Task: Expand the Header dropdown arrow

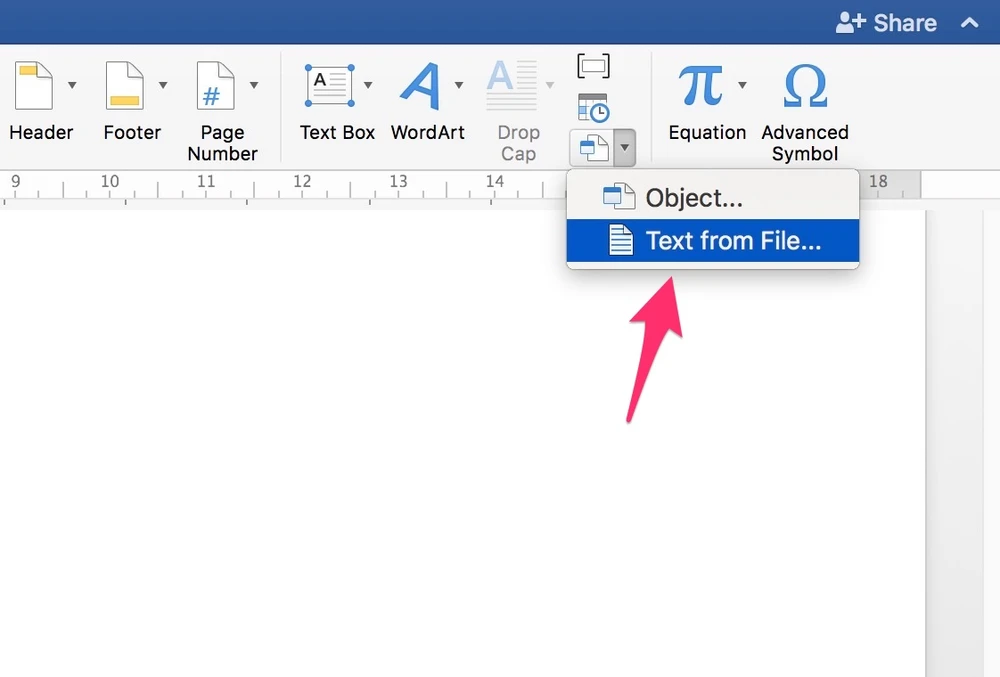Action: (72, 85)
